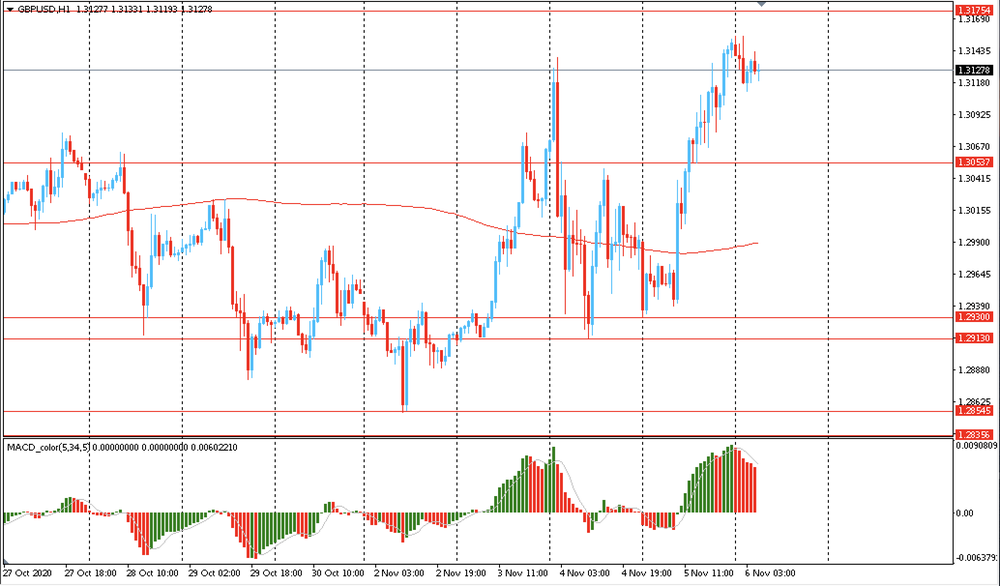Select the red 1.29300 price level label
This screenshot has width=1000, height=586.
point(974,317)
